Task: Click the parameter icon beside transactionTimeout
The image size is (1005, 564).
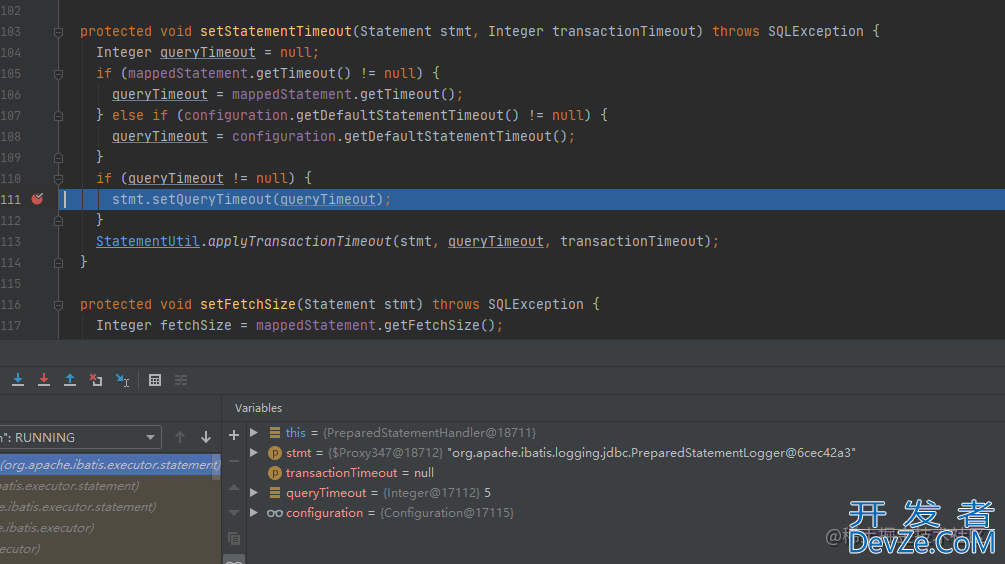Action: pos(274,473)
